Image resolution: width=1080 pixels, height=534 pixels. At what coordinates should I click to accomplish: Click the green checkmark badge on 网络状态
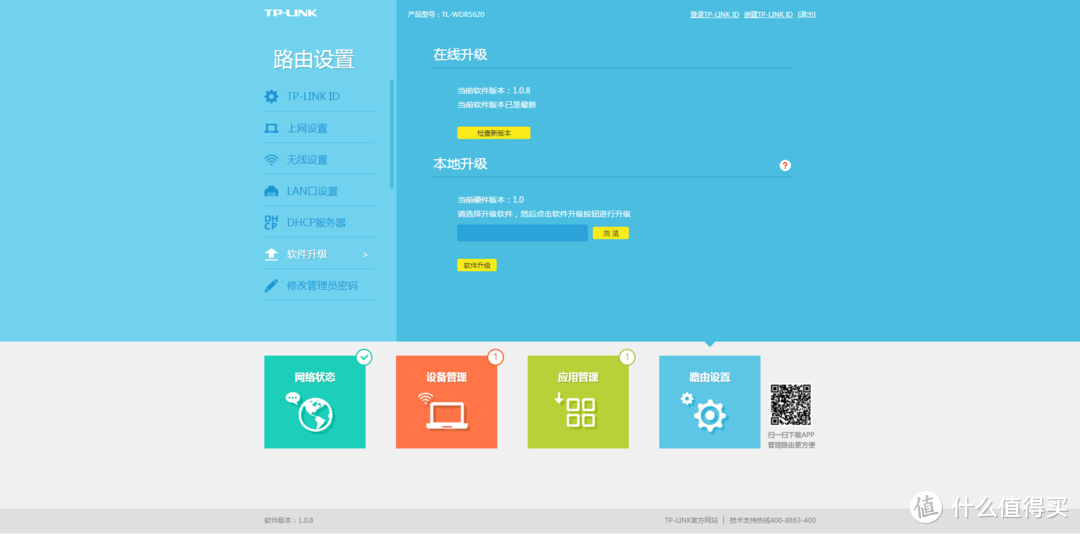364,357
